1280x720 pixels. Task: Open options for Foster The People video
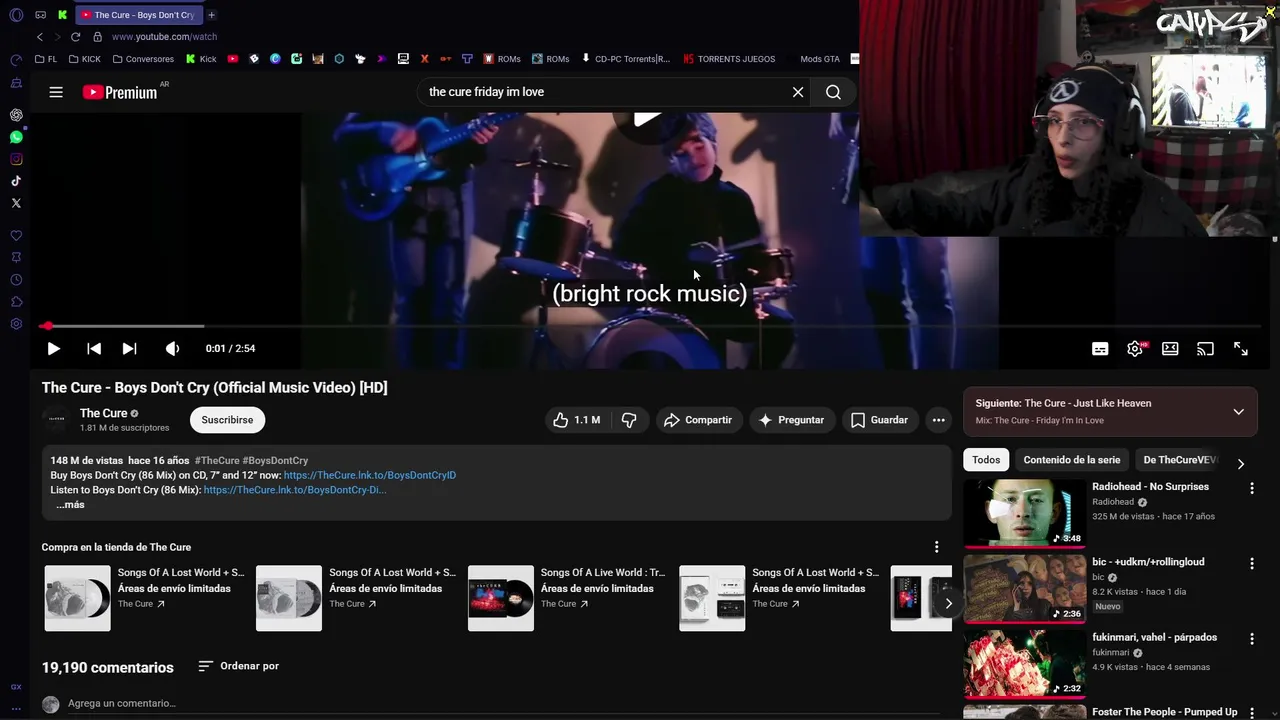click(1251, 712)
